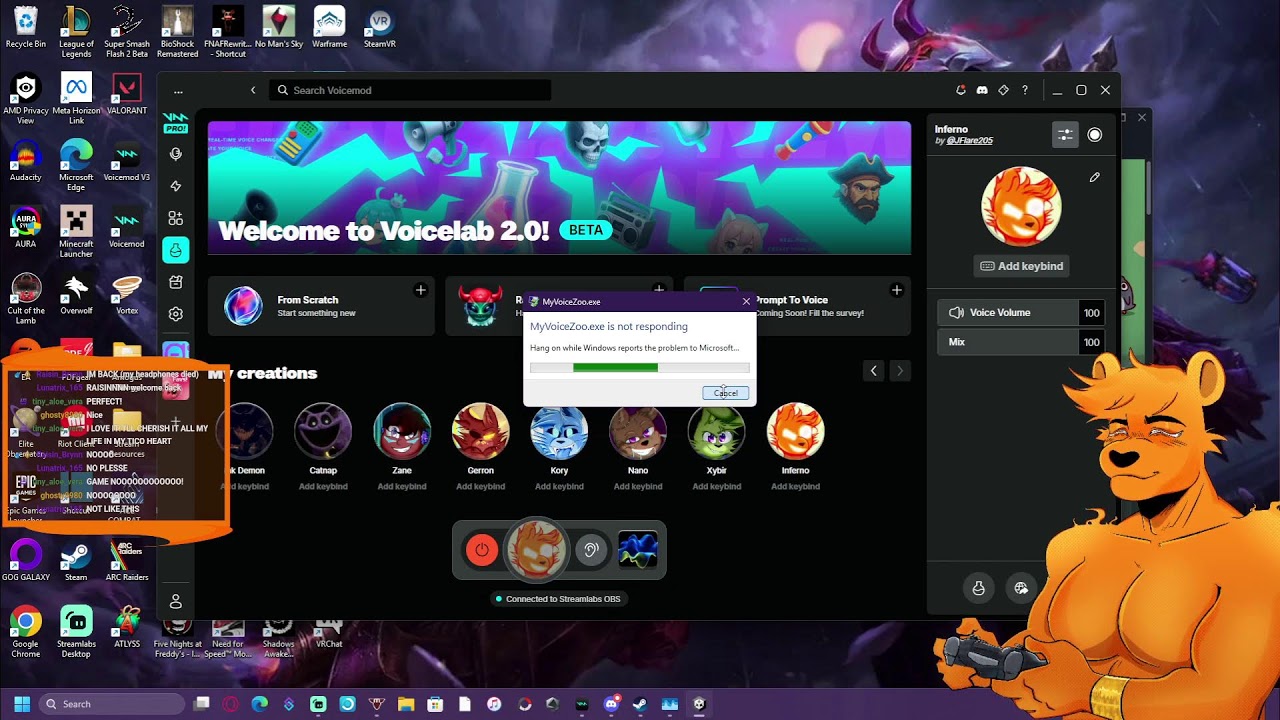Click the dialog progress bar
This screenshot has width=1280, height=720.
pyautogui.click(x=639, y=368)
